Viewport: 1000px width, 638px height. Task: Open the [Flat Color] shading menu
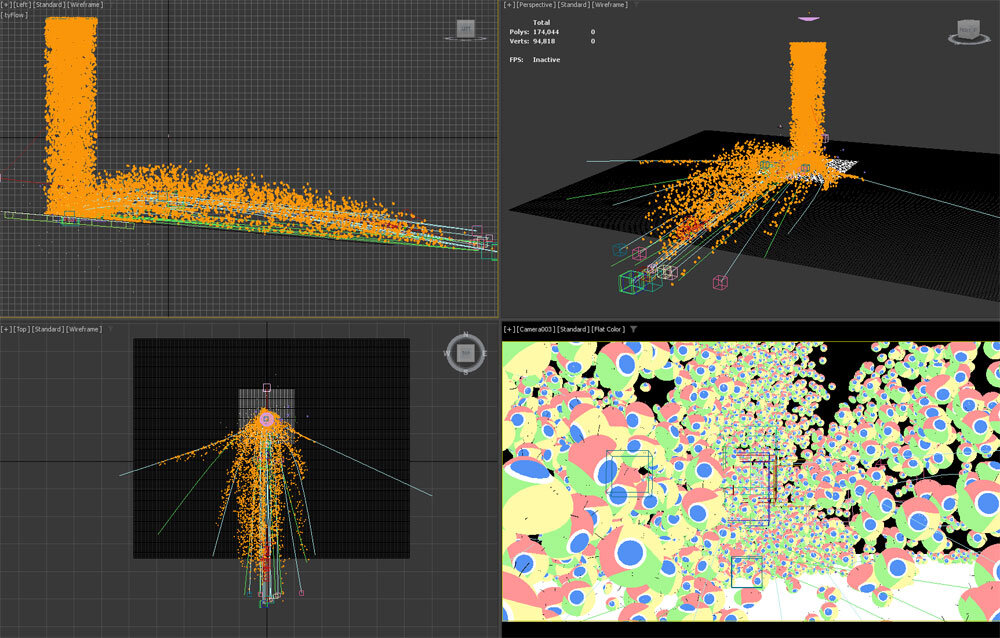608,329
